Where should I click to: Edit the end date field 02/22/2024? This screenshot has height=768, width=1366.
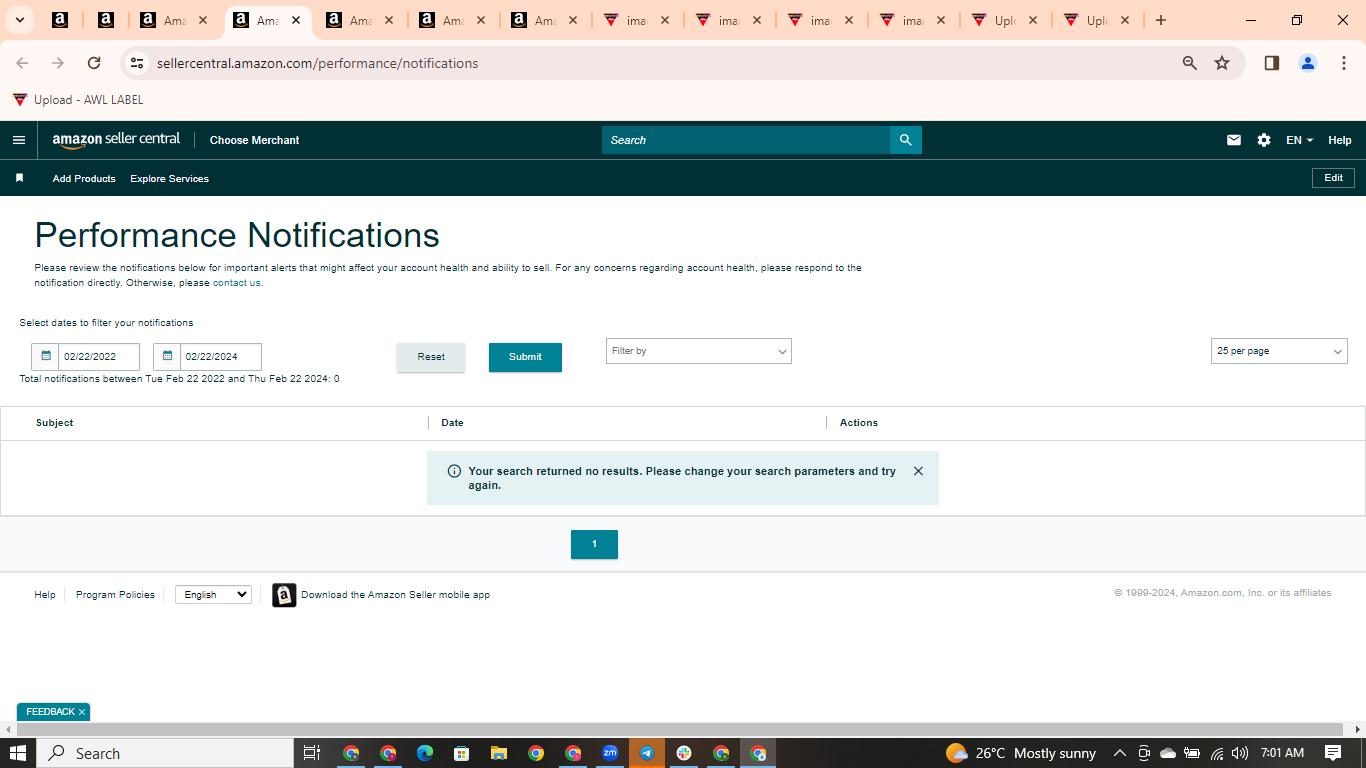(x=221, y=357)
